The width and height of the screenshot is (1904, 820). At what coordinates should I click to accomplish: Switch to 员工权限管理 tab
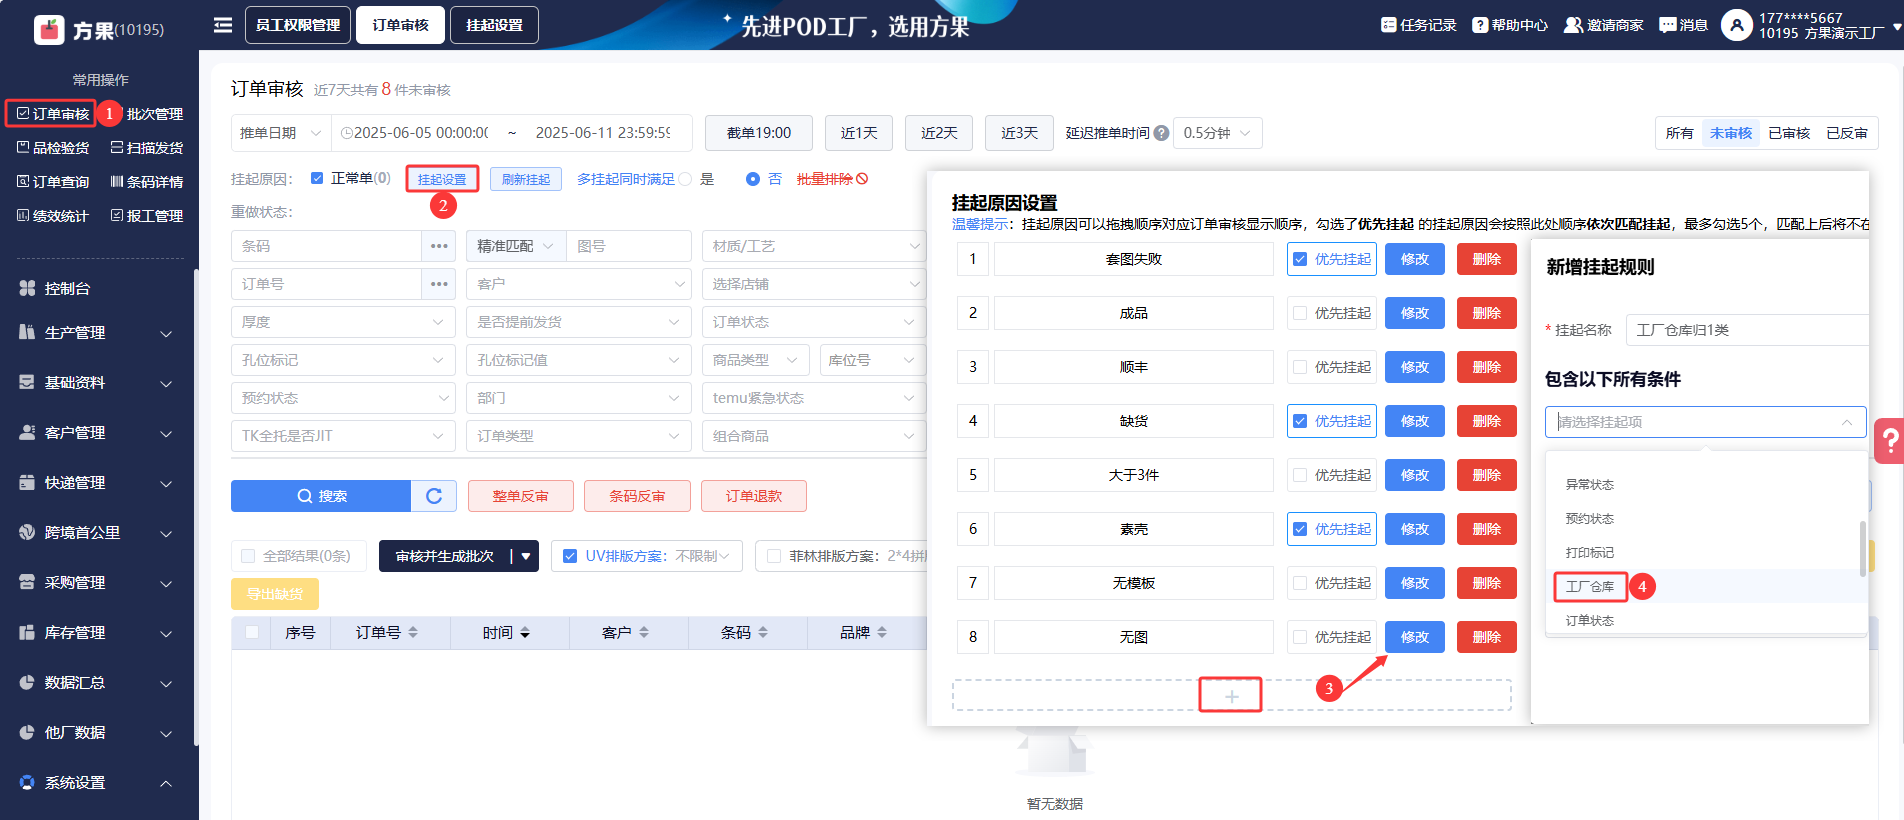coord(298,25)
